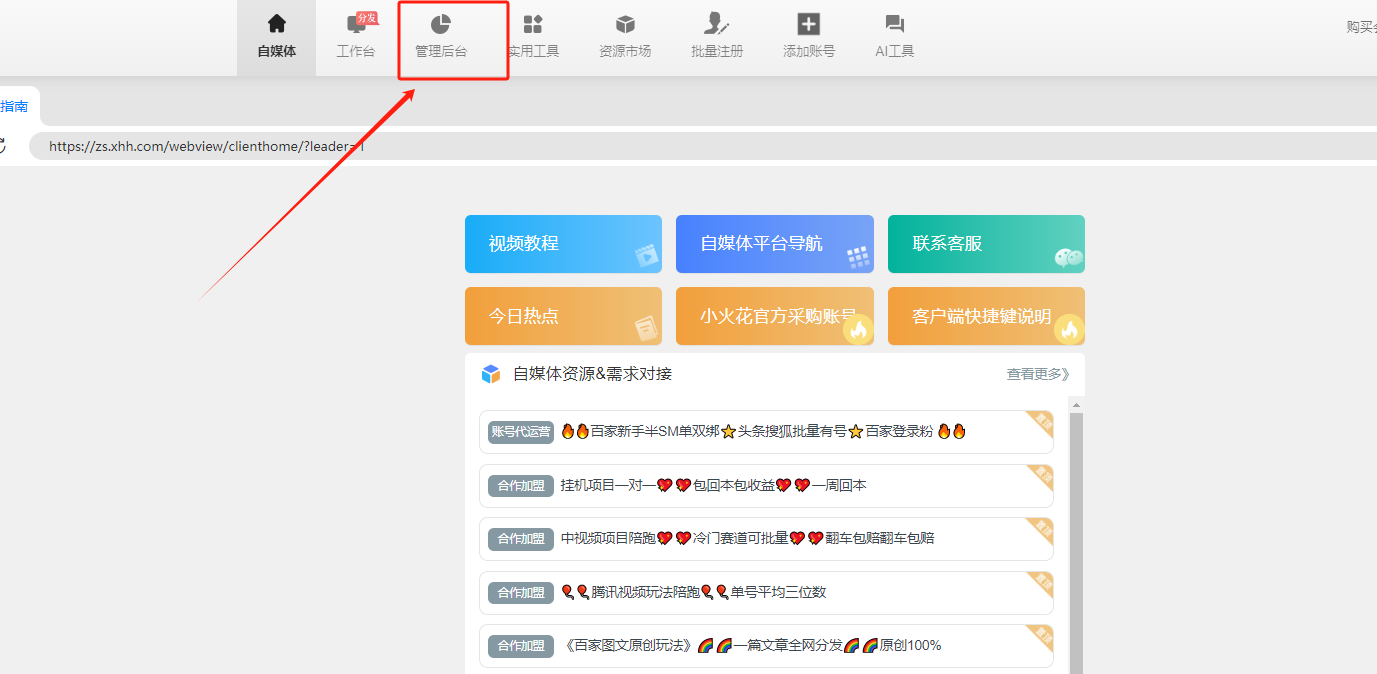Open 小火花官方采购账号 card

click(x=775, y=316)
